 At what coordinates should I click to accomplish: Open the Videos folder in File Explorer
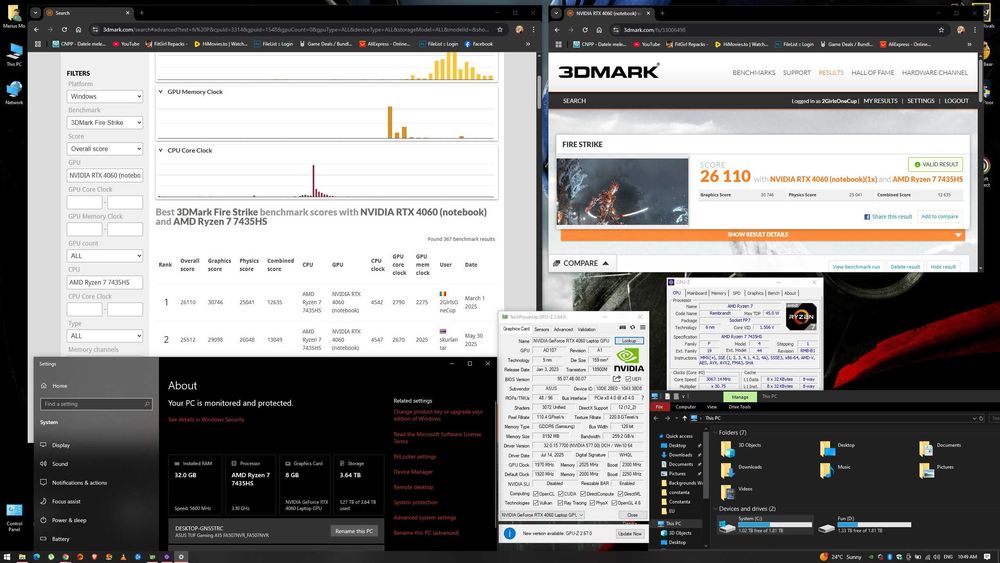click(x=737, y=492)
